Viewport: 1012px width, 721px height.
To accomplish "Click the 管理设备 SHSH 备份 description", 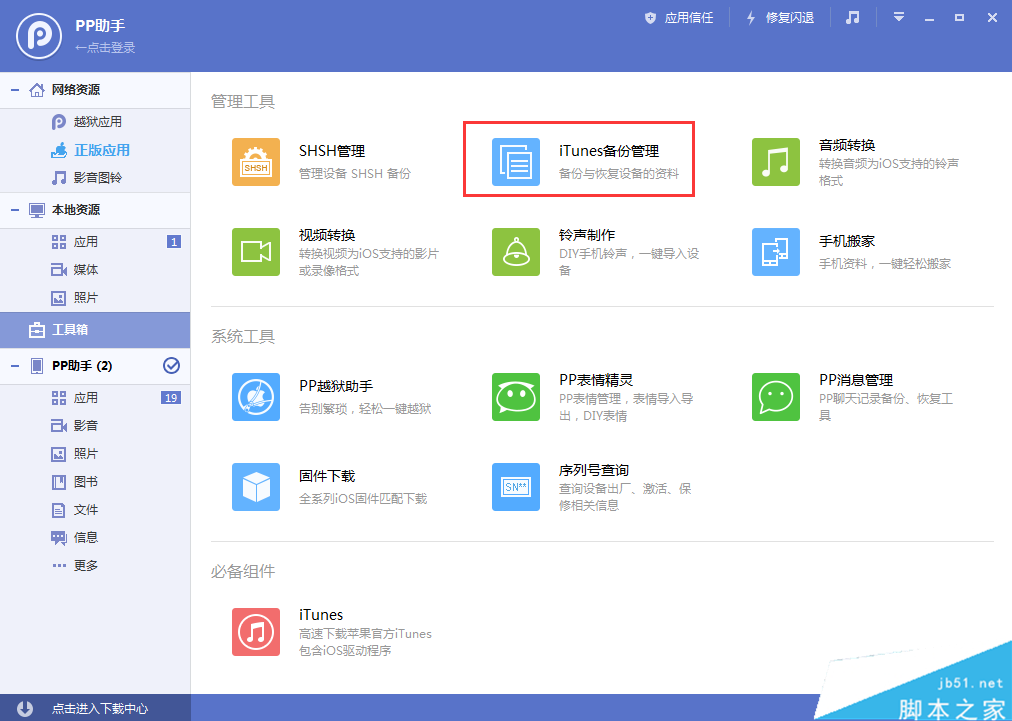I will pos(354,174).
